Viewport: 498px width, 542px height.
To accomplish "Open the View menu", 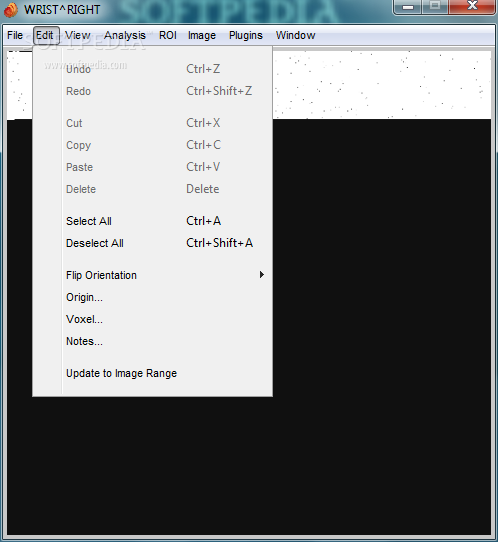I will click(78, 35).
